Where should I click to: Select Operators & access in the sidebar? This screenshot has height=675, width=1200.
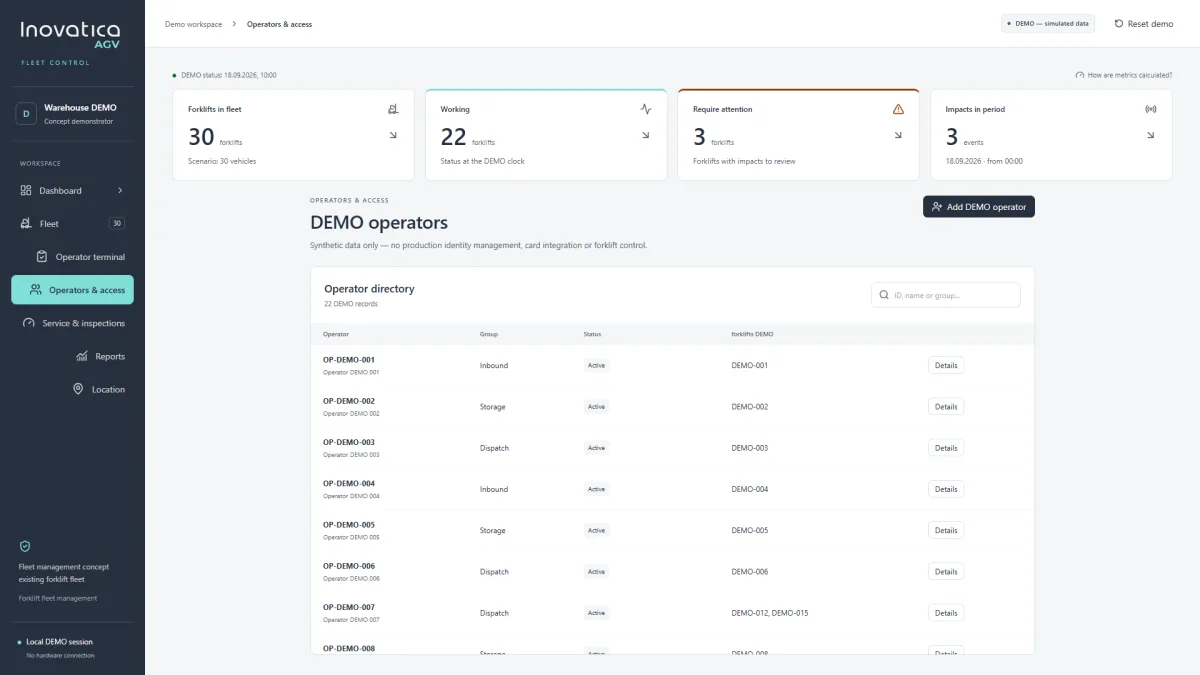pyautogui.click(x=72, y=290)
